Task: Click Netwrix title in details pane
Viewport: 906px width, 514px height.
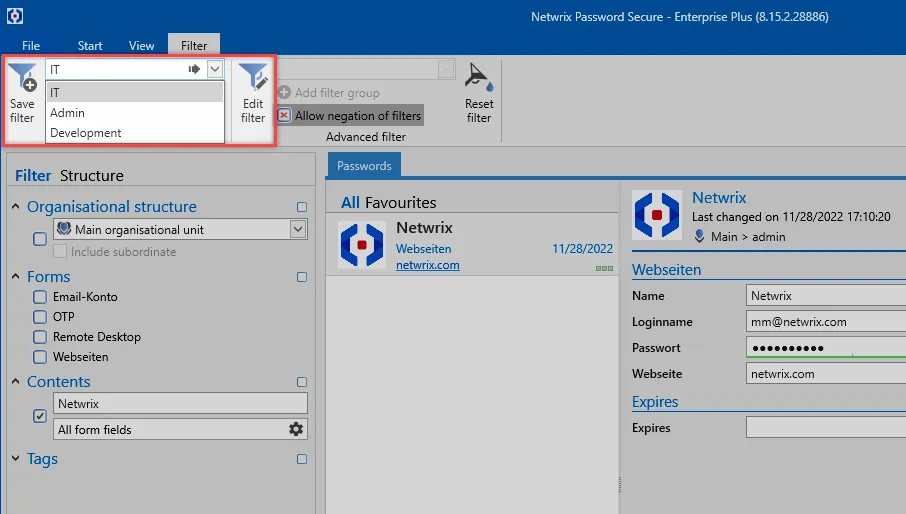Action: click(x=719, y=198)
